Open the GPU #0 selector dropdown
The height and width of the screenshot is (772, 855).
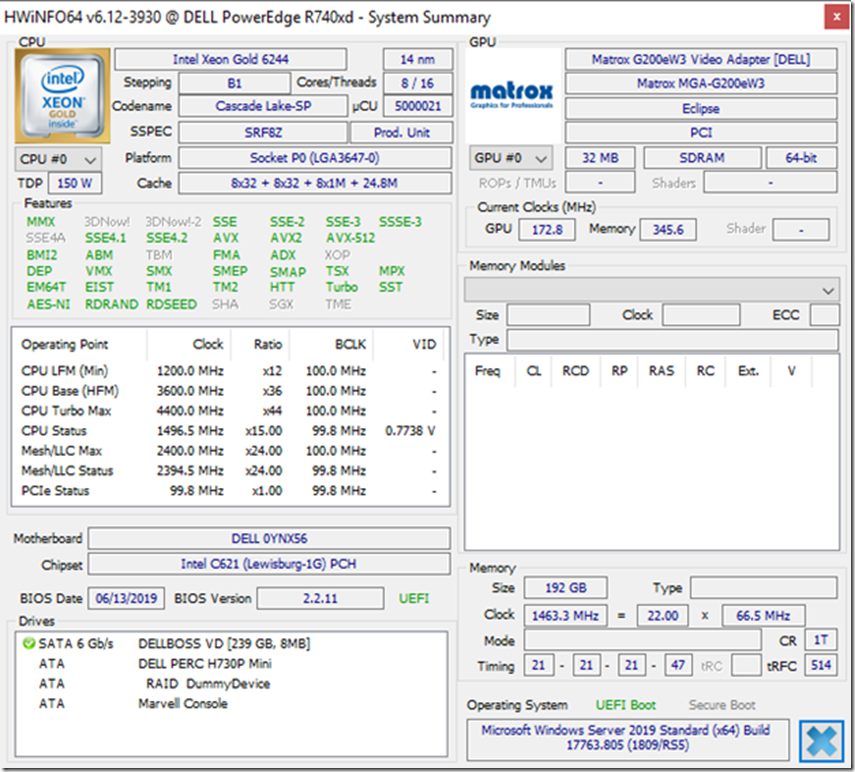(510, 158)
